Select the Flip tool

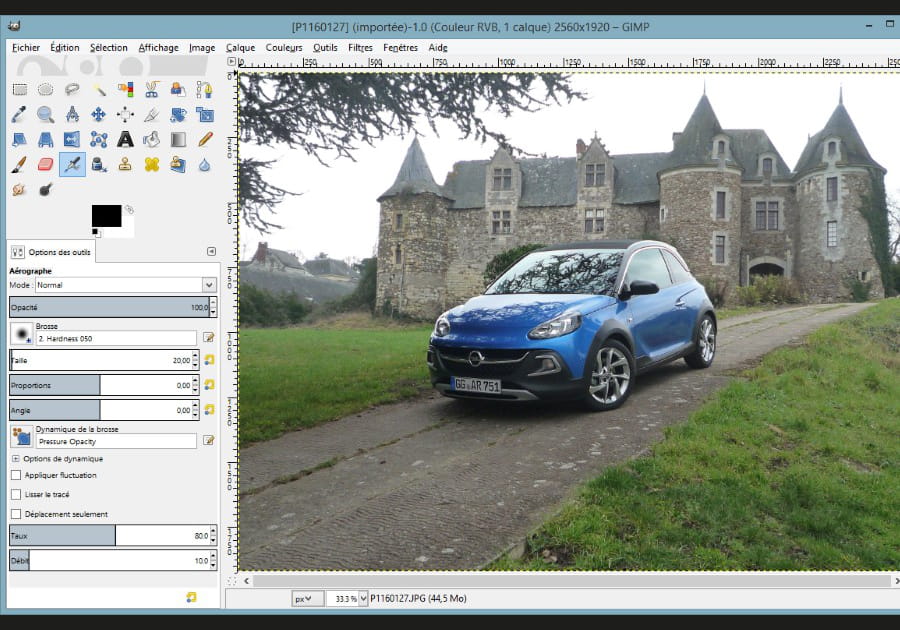click(72, 139)
